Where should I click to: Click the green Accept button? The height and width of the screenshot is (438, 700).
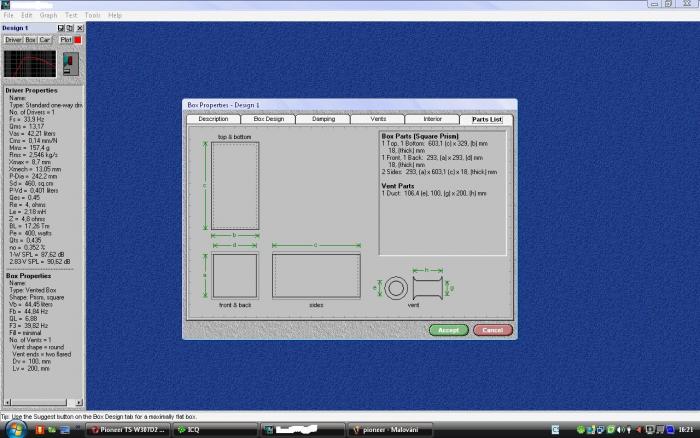point(448,330)
